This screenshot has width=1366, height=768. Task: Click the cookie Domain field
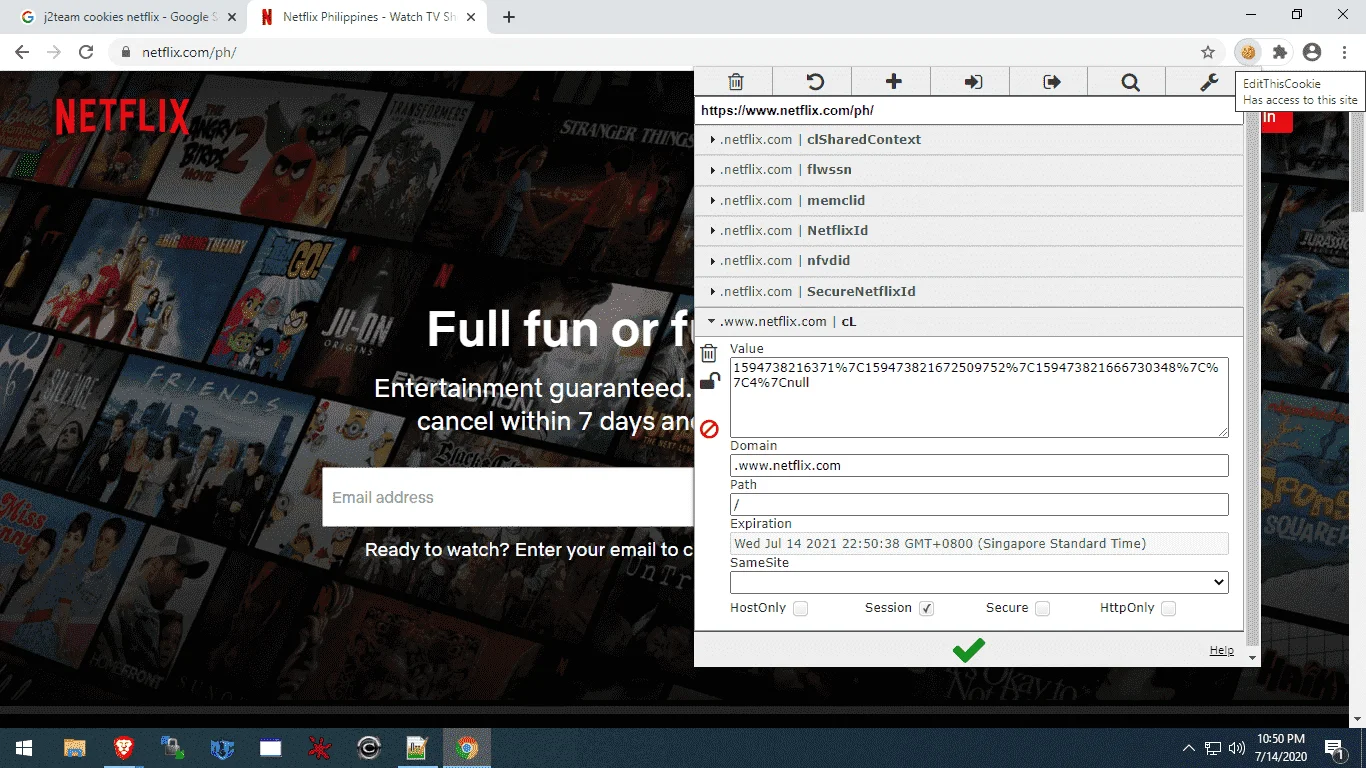point(979,465)
